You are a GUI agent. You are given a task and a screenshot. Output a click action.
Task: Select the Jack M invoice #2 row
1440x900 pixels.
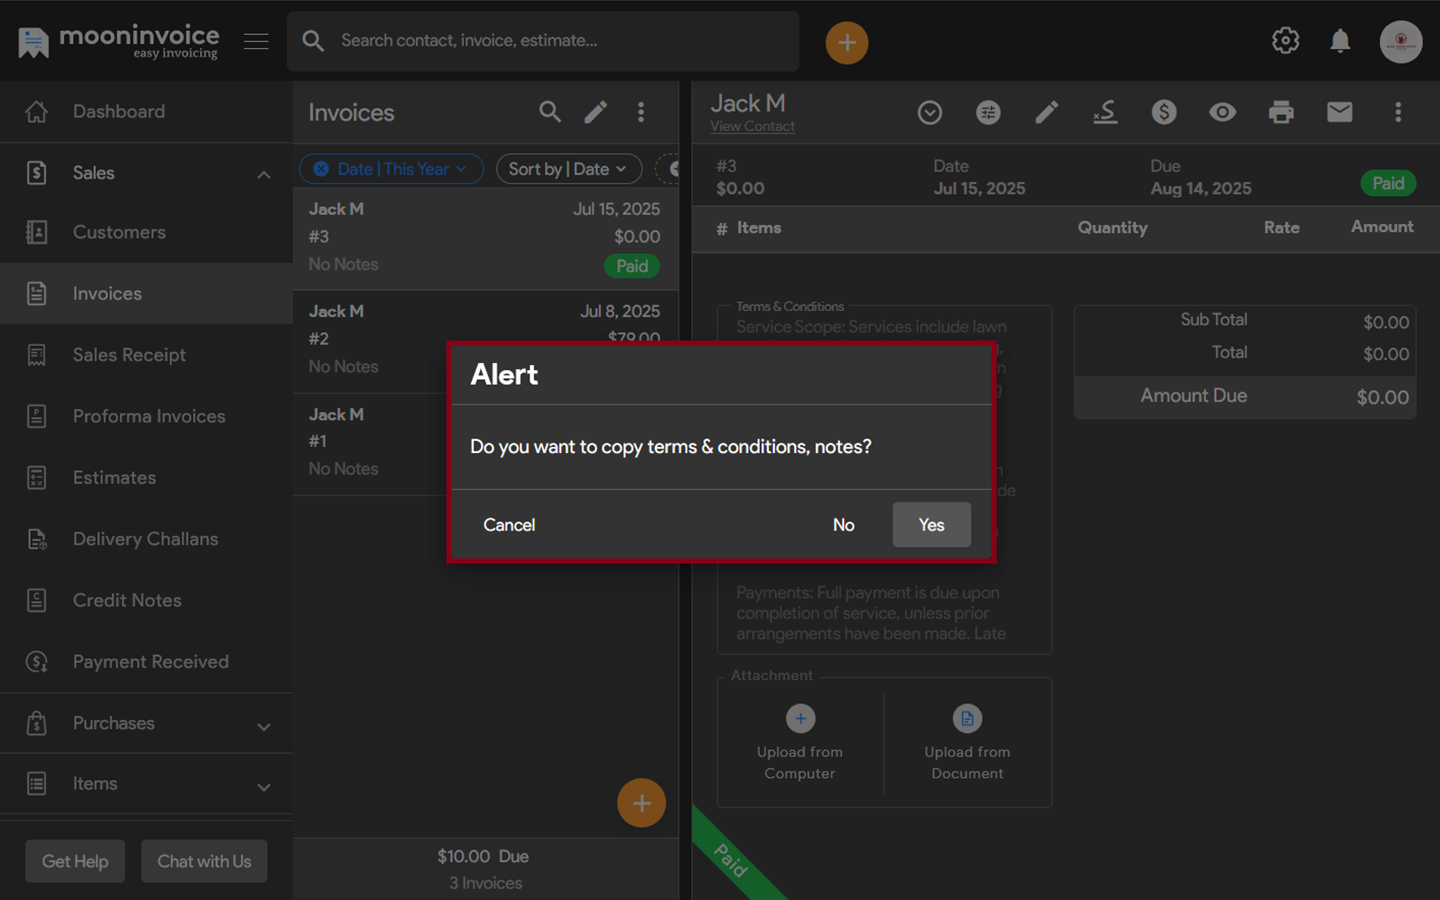(x=485, y=340)
